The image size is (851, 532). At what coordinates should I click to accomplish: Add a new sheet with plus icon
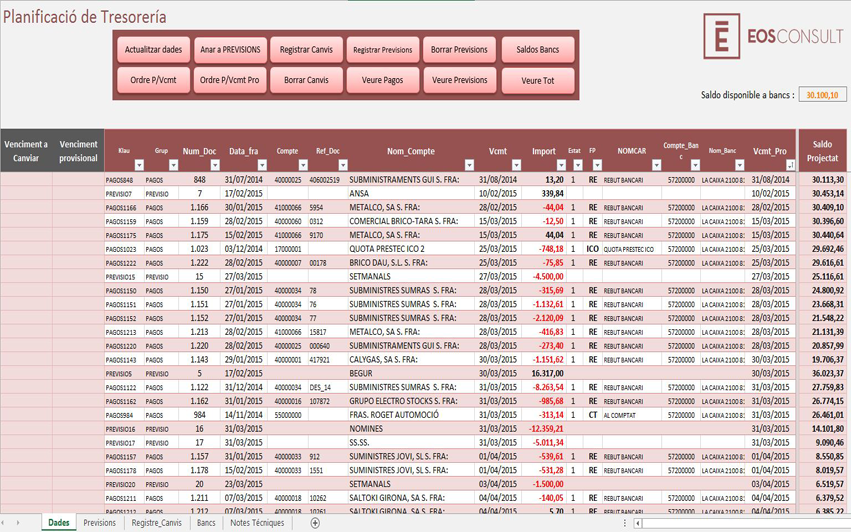click(x=315, y=523)
